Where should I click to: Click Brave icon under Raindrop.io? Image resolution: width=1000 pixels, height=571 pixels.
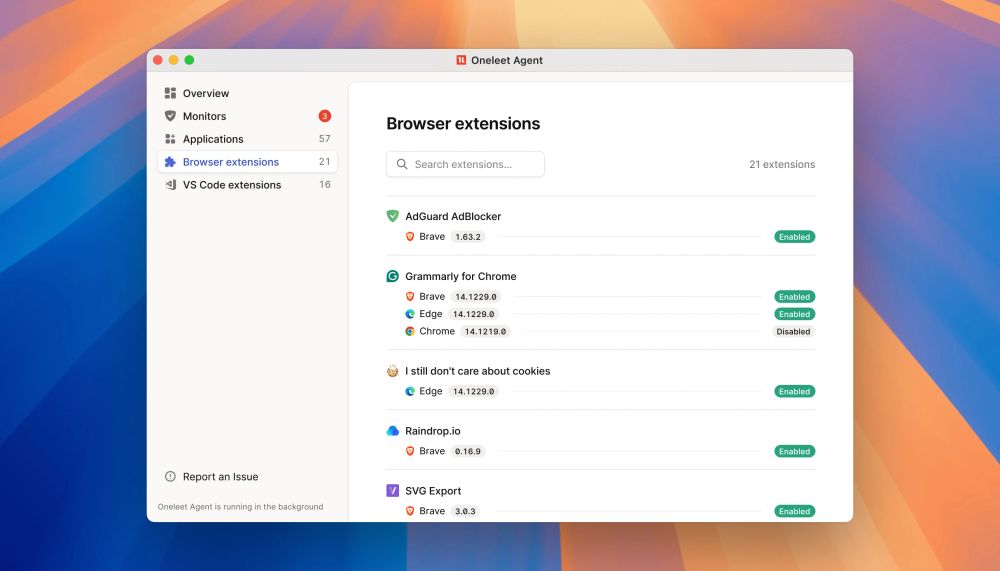pyautogui.click(x=410, y=451)
